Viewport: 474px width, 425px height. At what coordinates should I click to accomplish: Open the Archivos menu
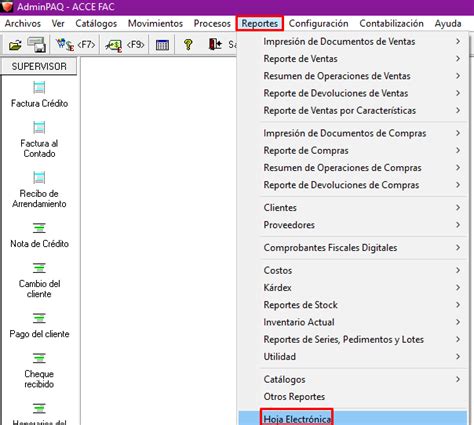23,24
